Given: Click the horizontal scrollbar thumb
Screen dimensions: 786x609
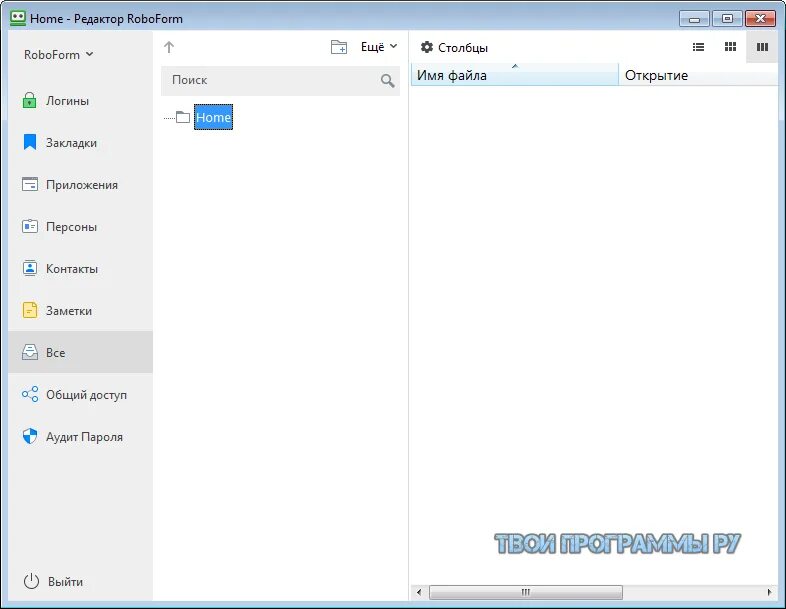Looking at the screenshot, I should click(526, 592).
